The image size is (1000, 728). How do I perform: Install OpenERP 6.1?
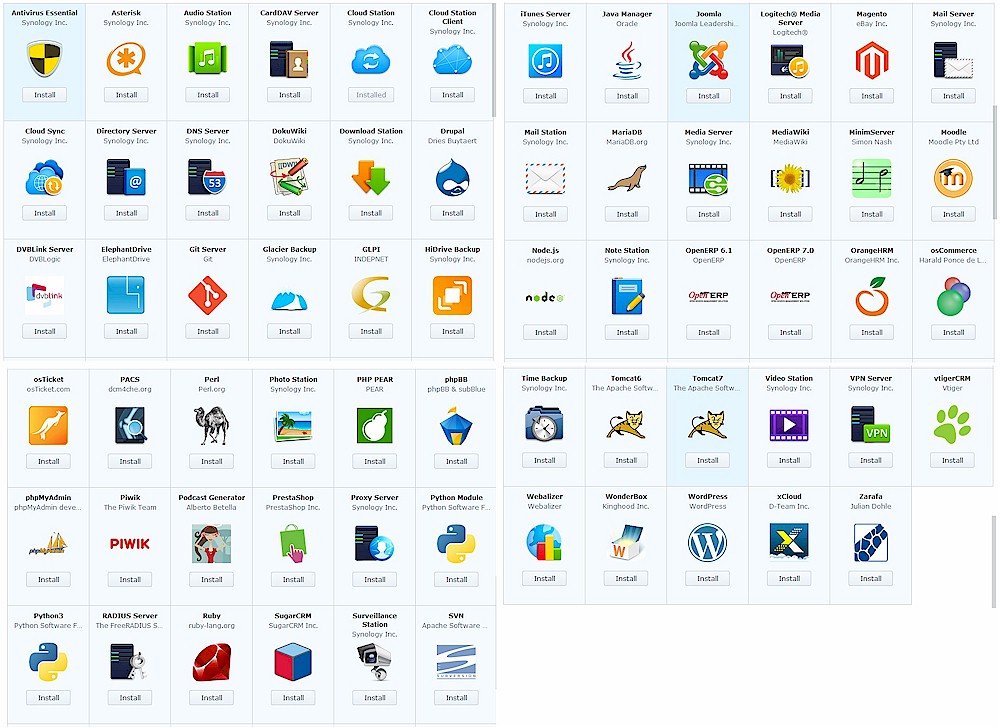[709, 332]
